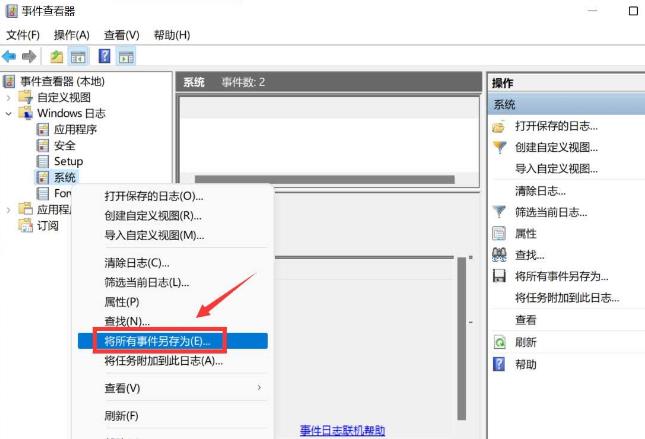645x439 pixels.
Task: Click 打开保存的日志... in actions pane
Action: click(556, 126)
